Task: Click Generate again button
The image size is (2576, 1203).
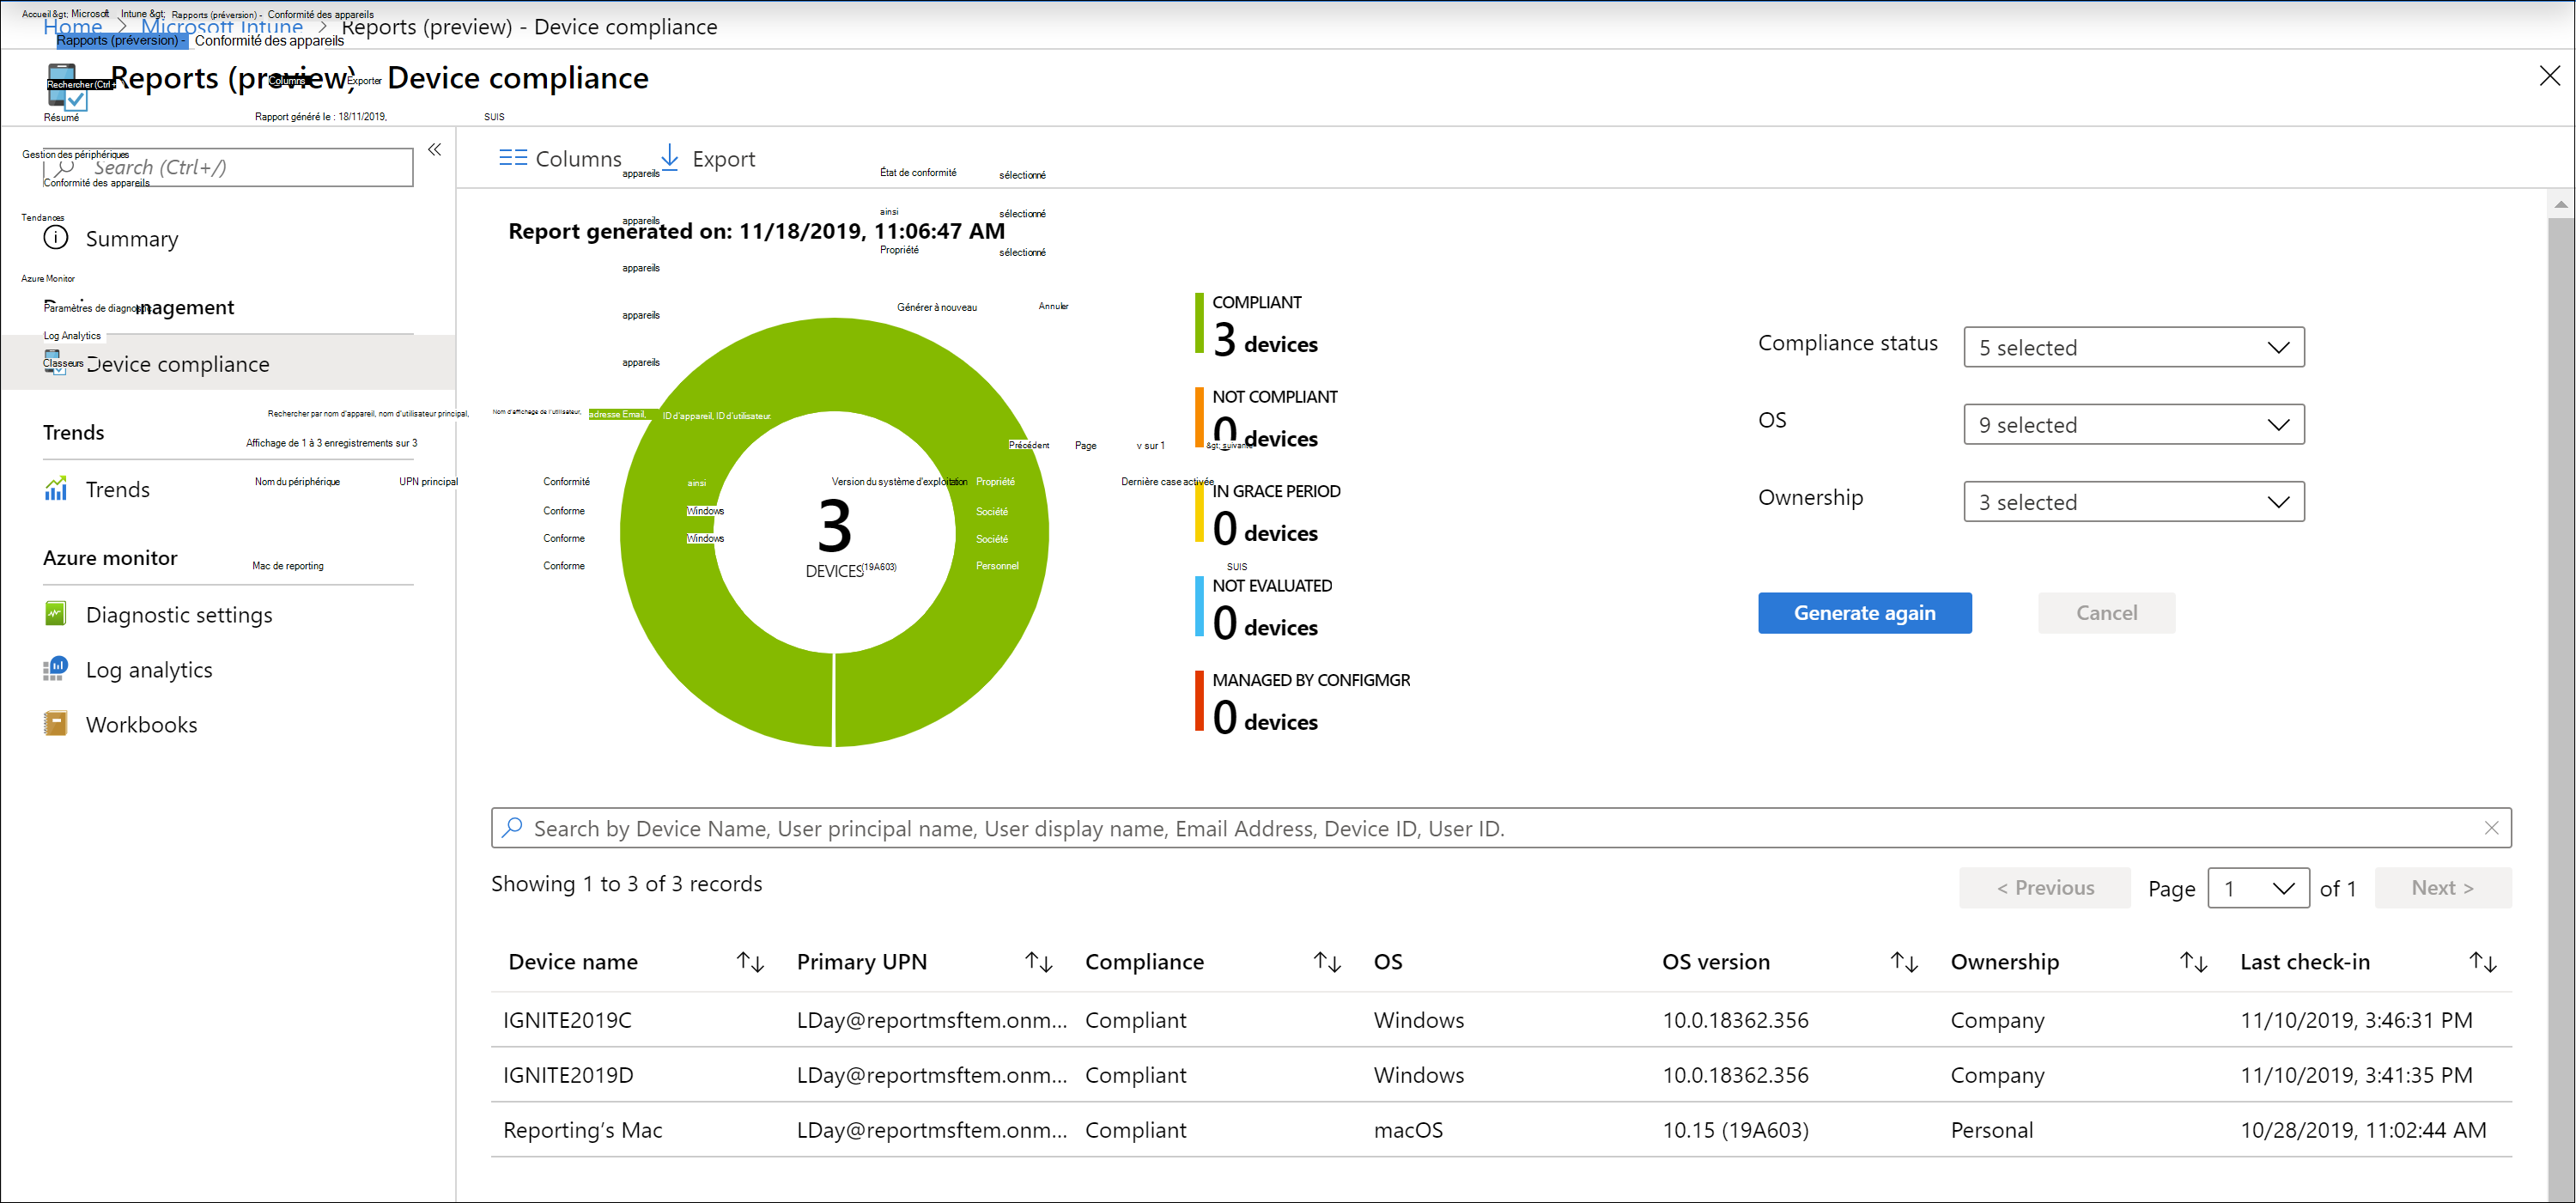Action: point(1865,613)
